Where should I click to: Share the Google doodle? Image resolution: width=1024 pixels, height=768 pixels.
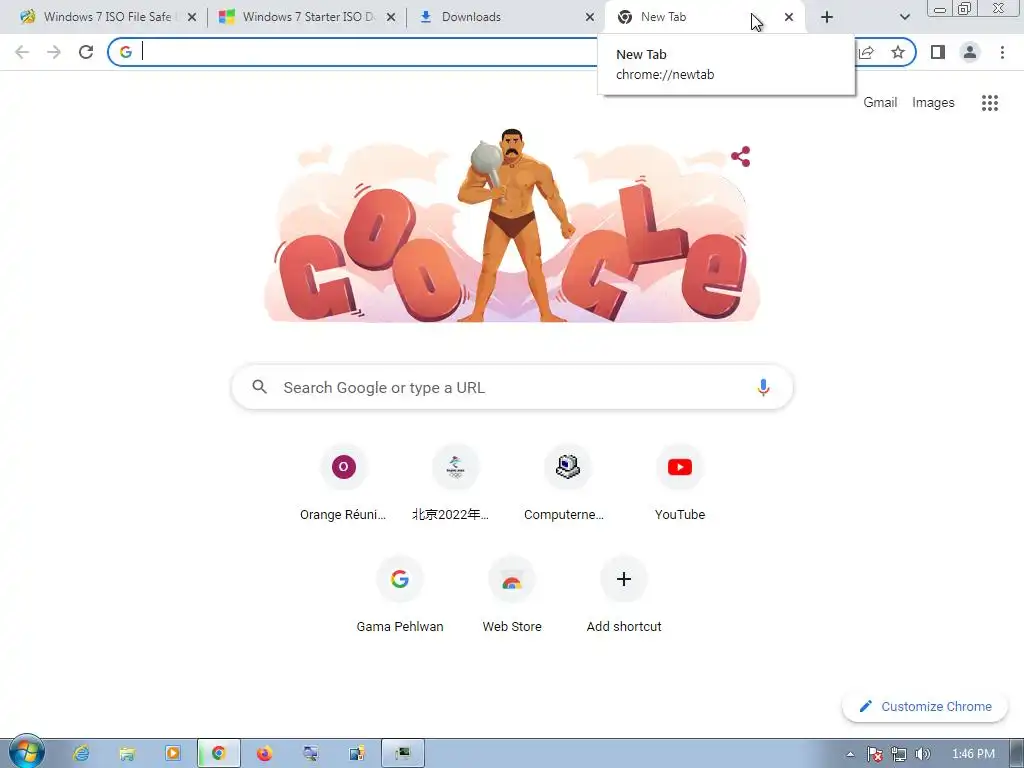[x=741, y=156]
